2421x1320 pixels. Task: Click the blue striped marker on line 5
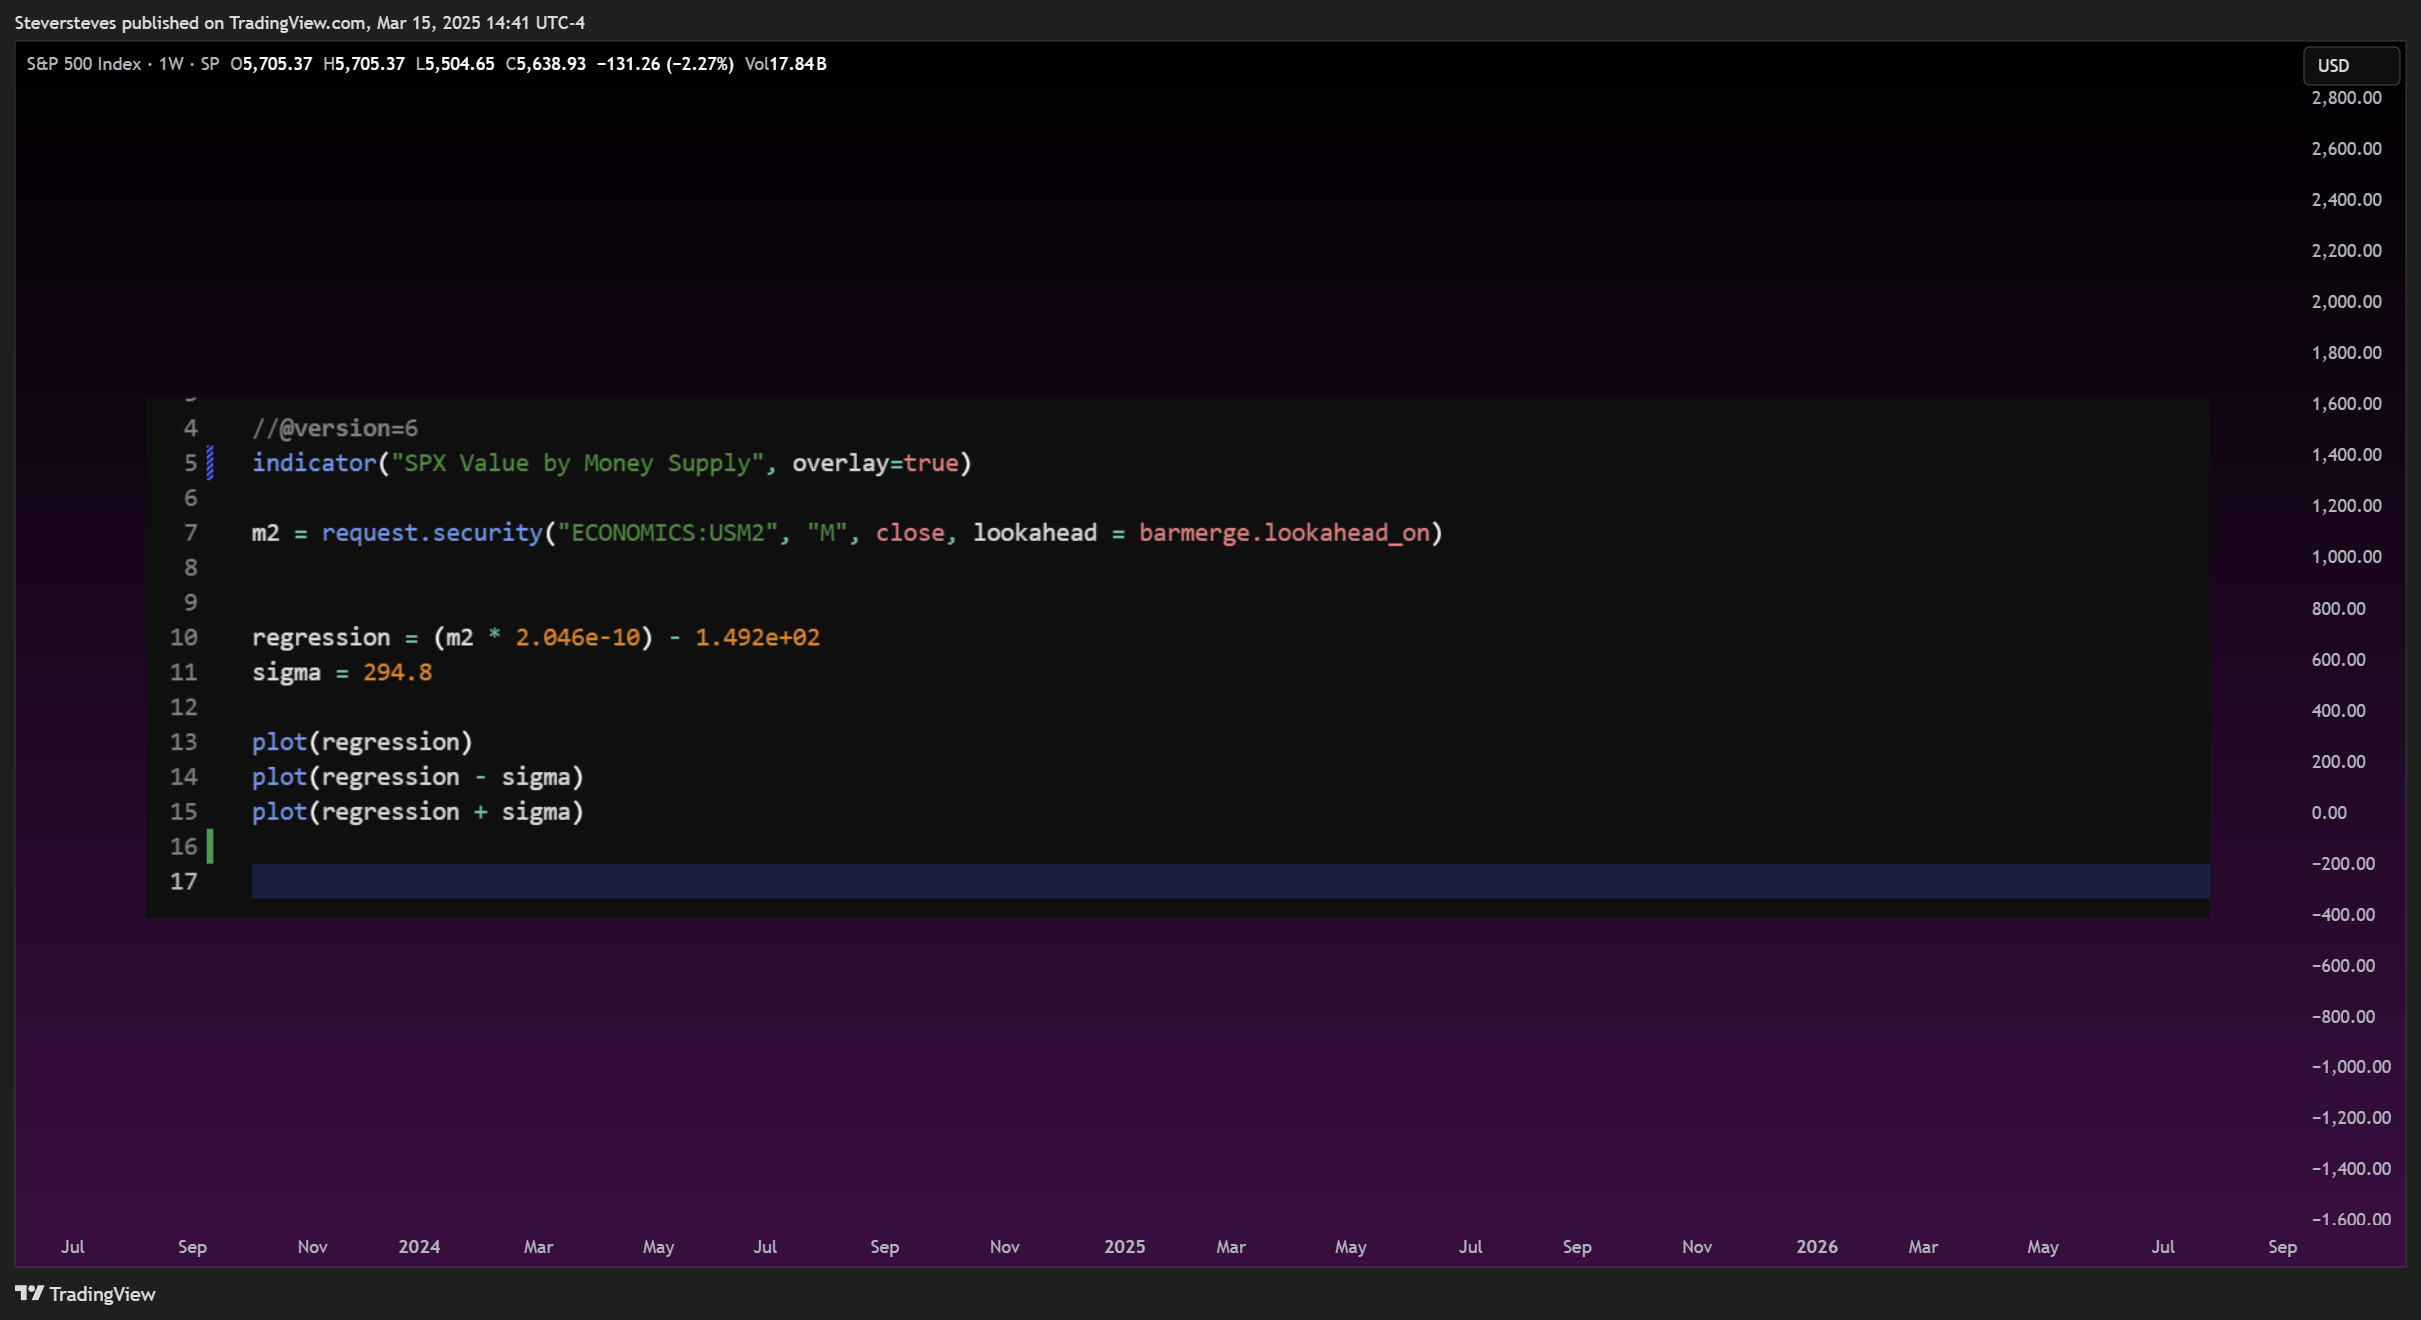tap(210, 463)
